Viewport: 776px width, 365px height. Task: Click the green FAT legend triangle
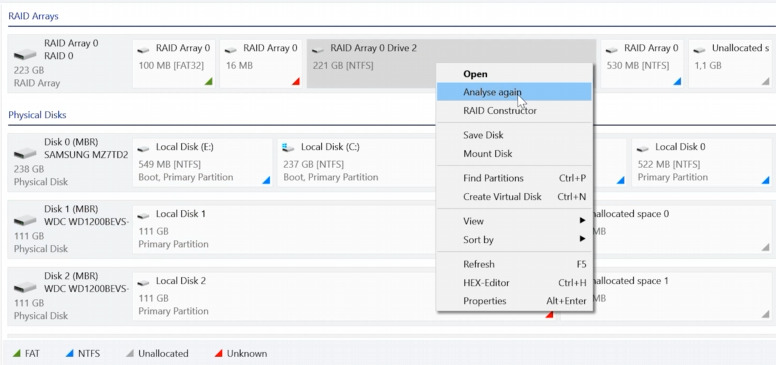(x=17, y=354)
